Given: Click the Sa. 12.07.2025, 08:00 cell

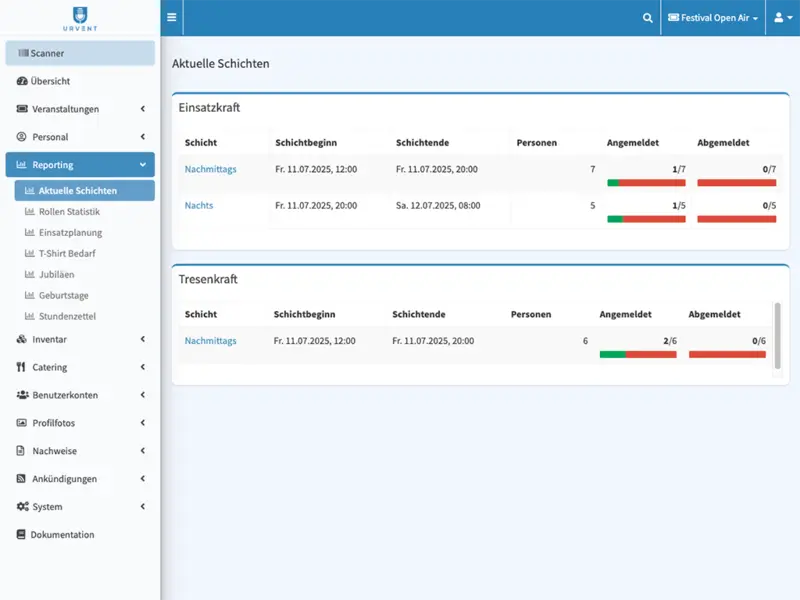Looking at the screenshot, I should click(438, 205).
